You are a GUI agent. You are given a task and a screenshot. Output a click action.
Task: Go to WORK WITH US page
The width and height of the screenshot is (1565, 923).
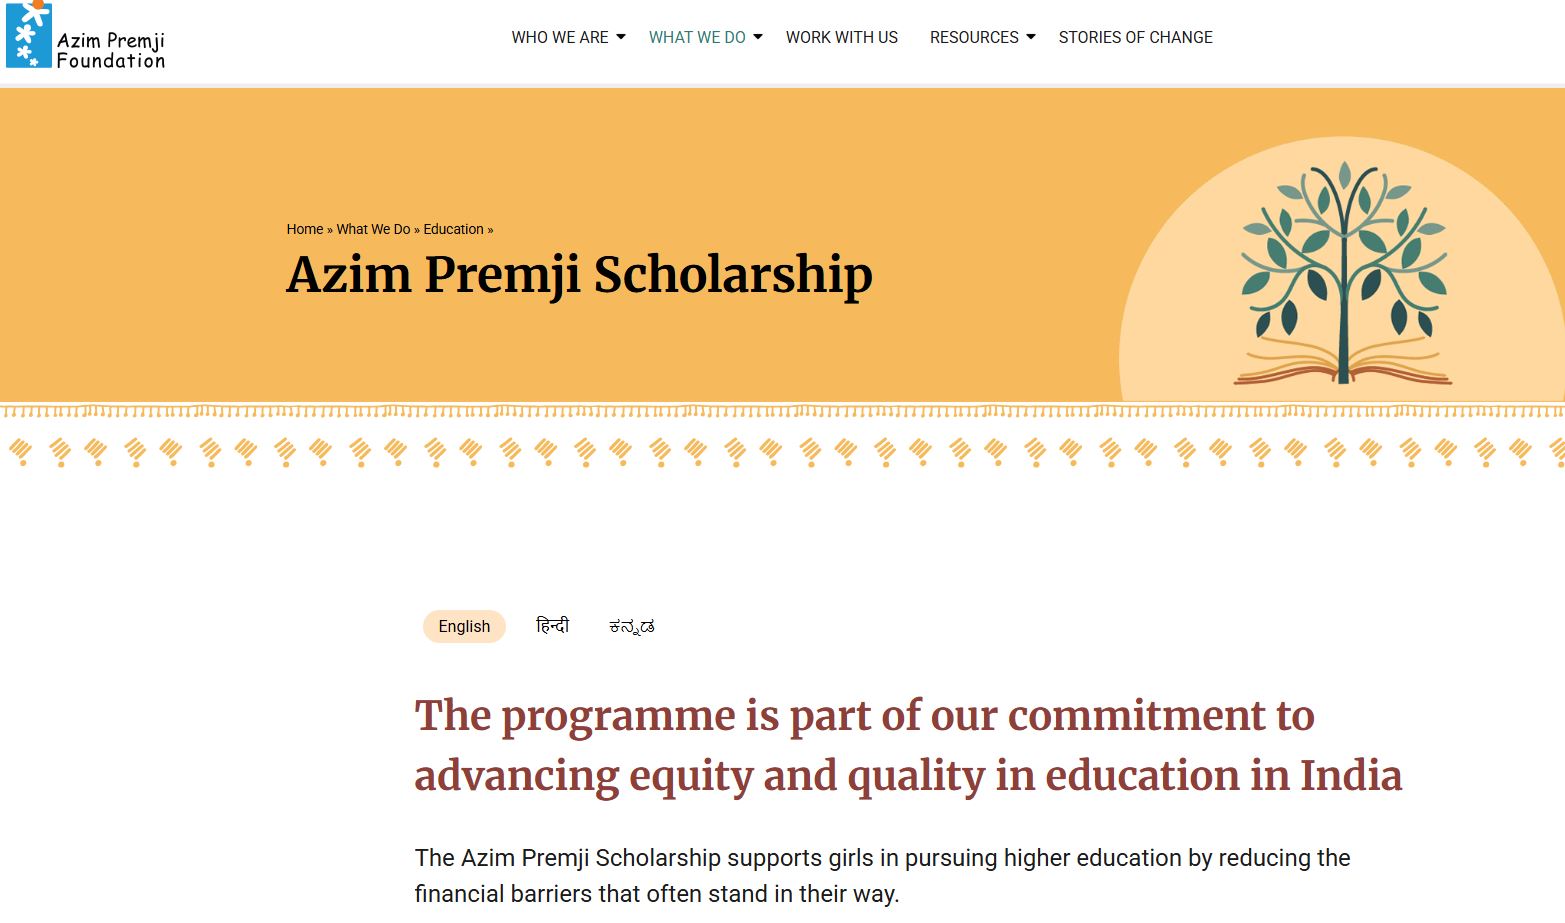coord(842,37)
